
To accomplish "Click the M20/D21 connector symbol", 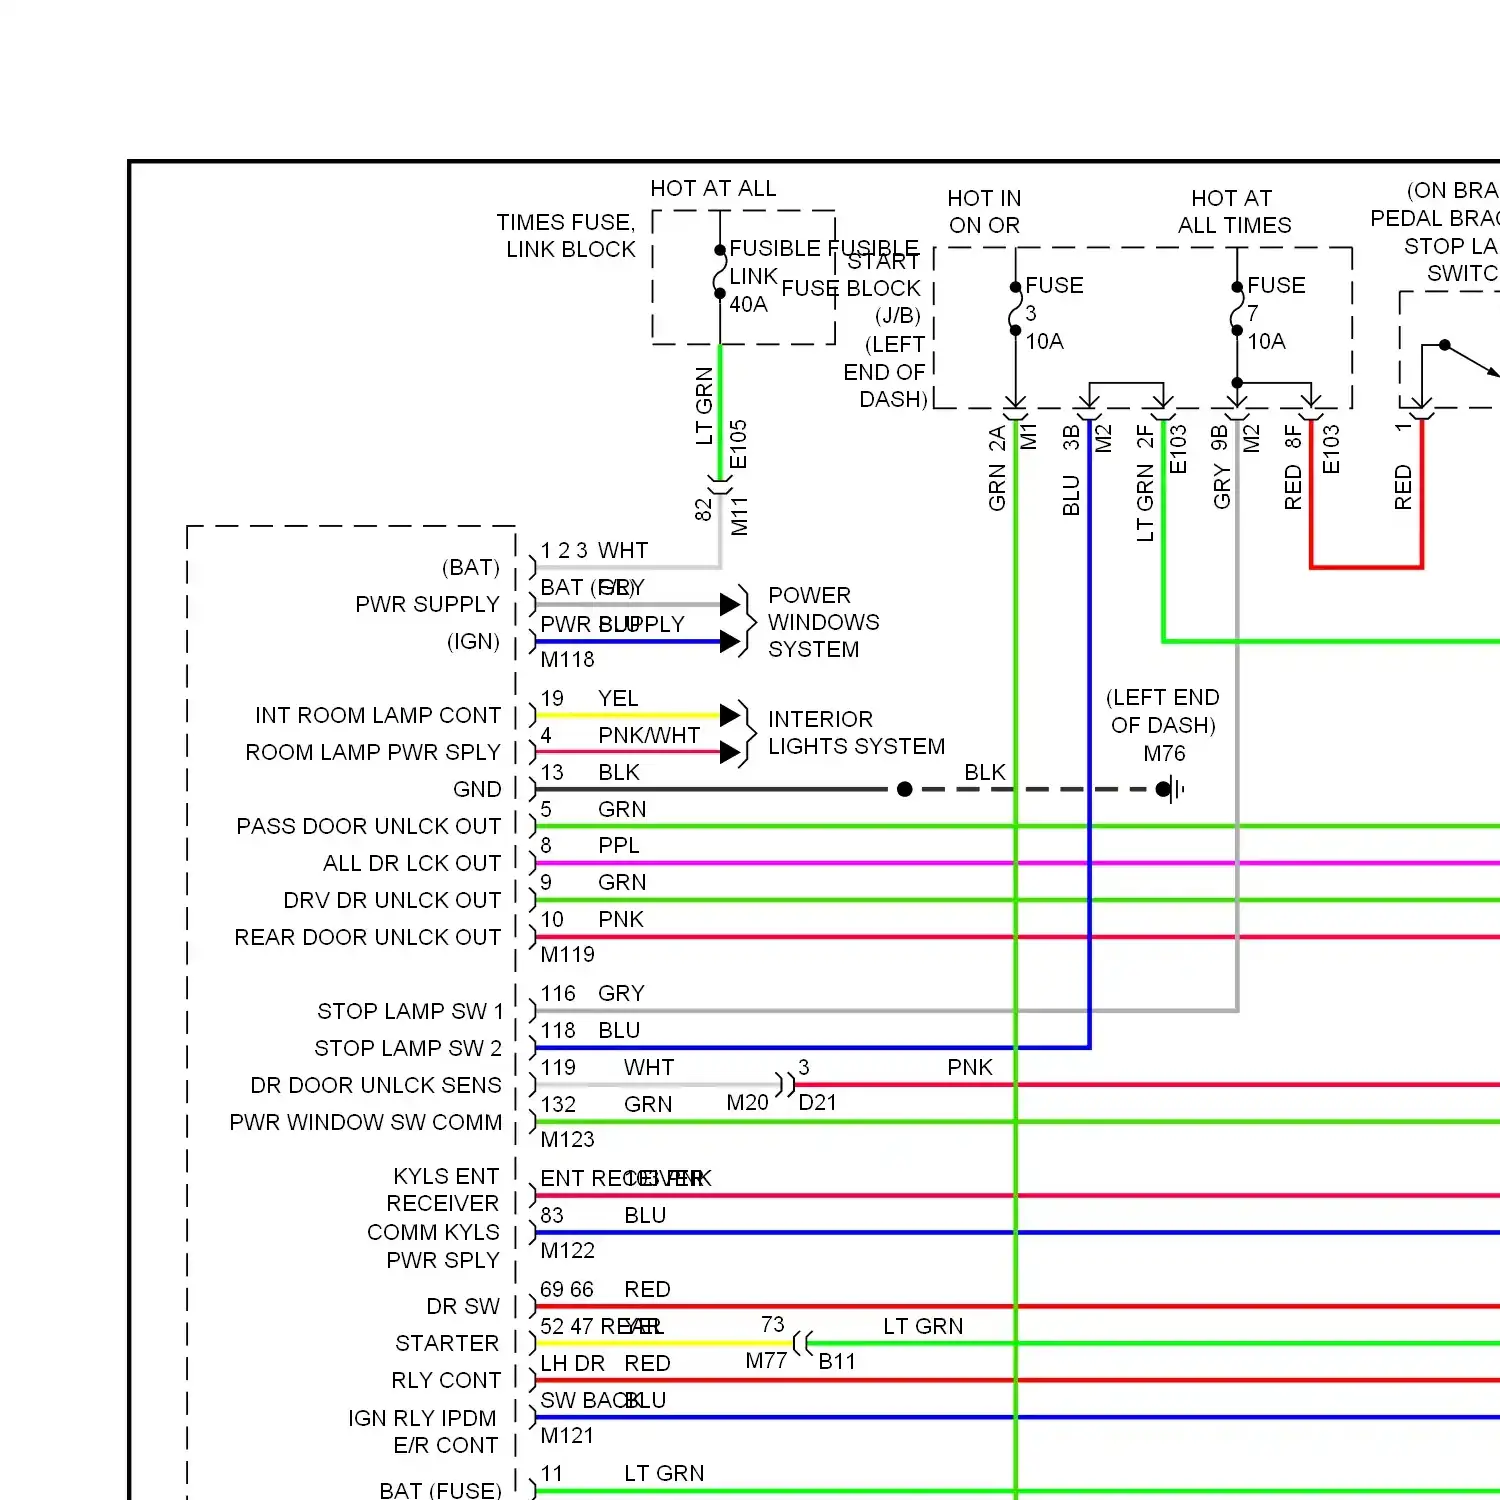I will tap(786, 1084).
